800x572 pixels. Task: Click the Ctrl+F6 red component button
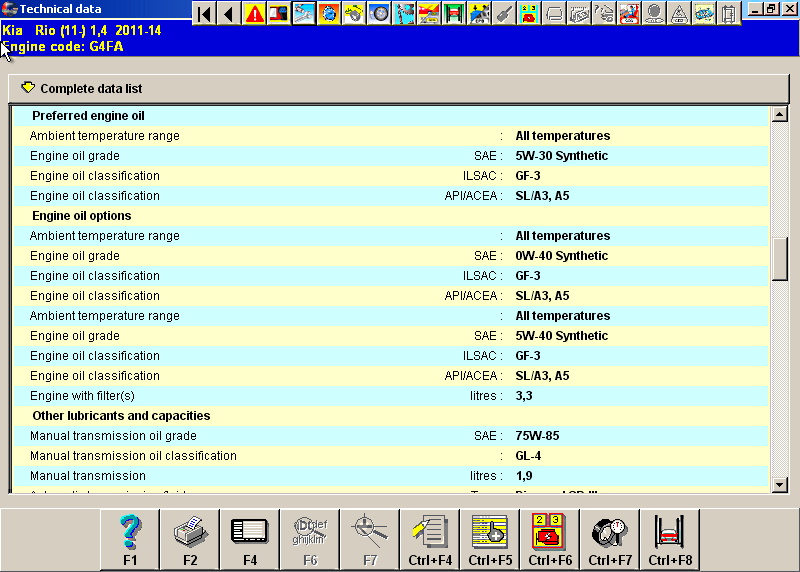(550, 539)
